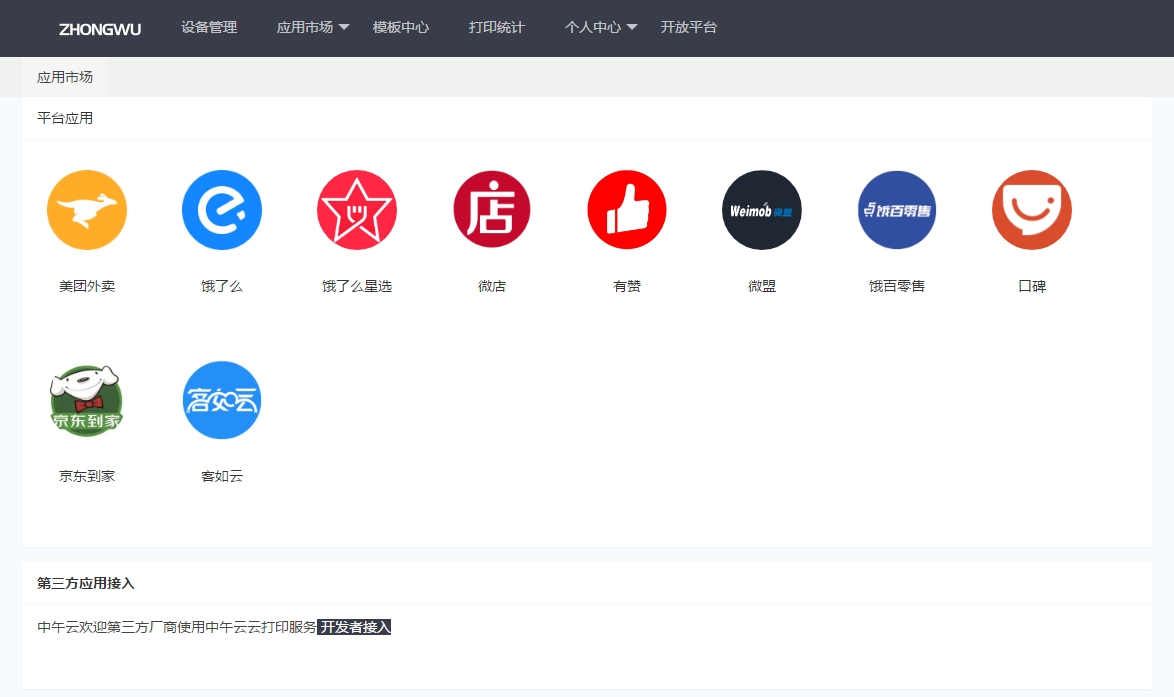Click the 京东到家 dog mascot icon
Image resolution: width=1174 pixels, height=697 pixels.
[x=87, y=401]
